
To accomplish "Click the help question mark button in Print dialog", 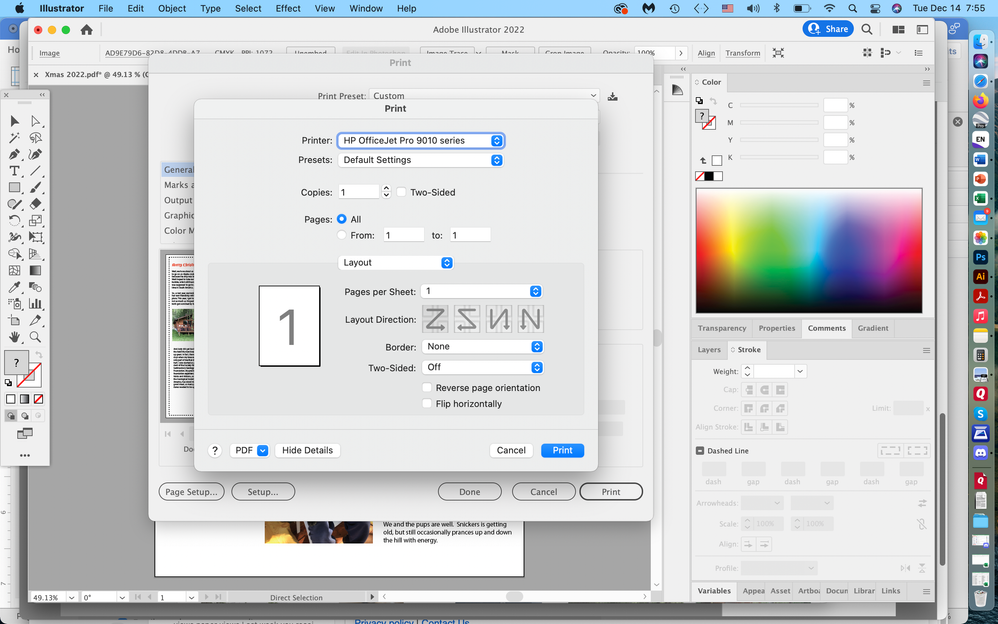I will point(215,451).
